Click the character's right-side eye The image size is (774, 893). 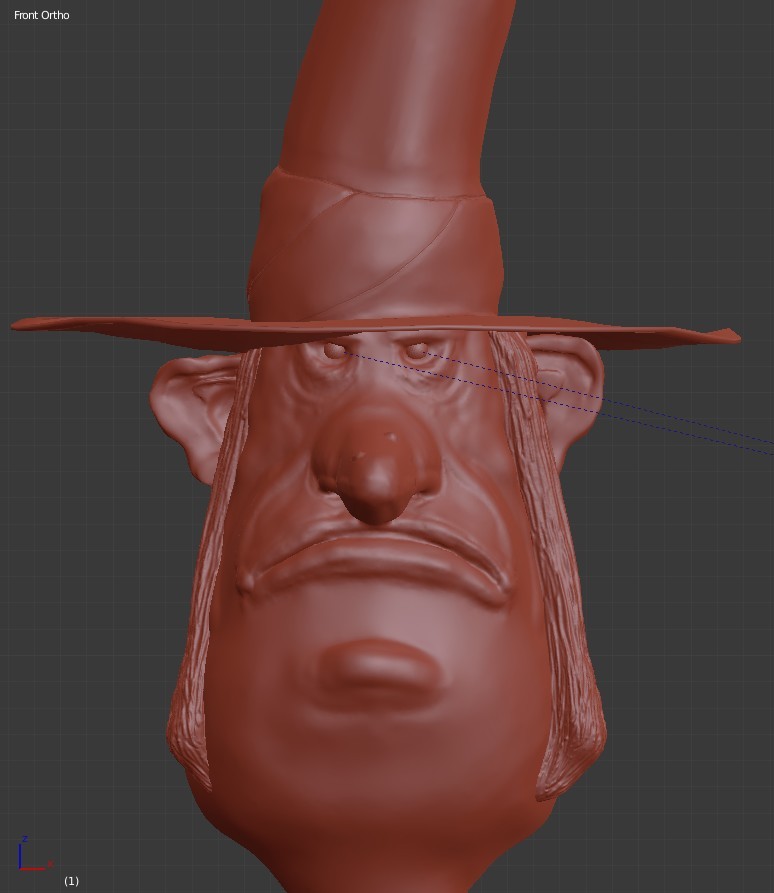click(415, 352)
